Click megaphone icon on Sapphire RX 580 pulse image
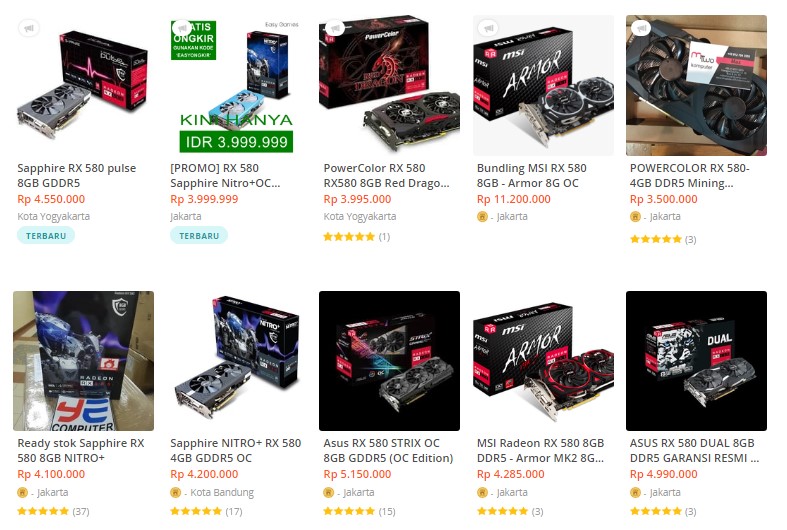The image size is (787, 530). click(x=29, y=28)
